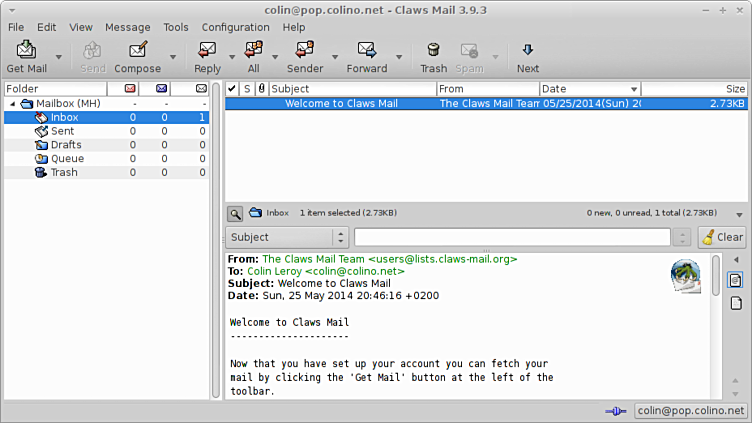Open the Subject search type combo box

coord(287,237)
